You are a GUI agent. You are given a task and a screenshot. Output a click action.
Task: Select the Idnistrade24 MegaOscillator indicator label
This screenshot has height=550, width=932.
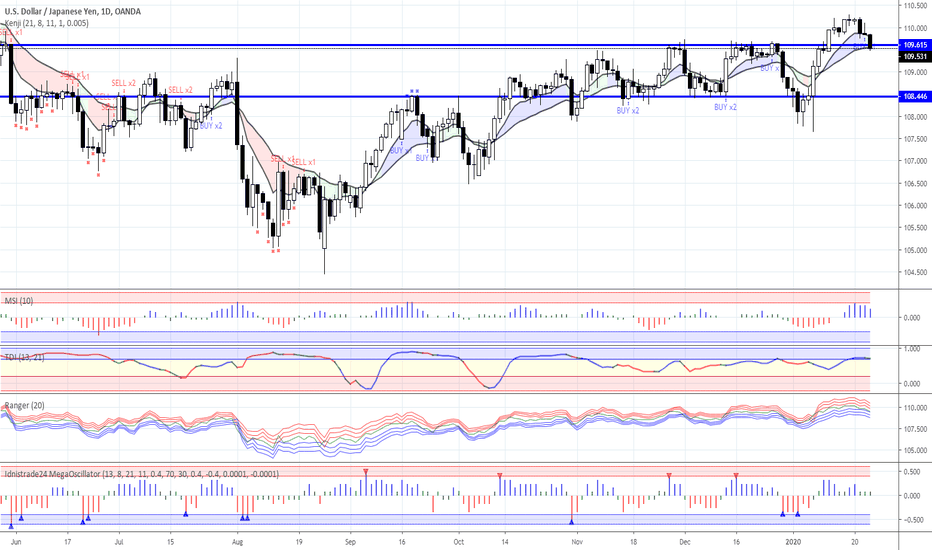140,473
